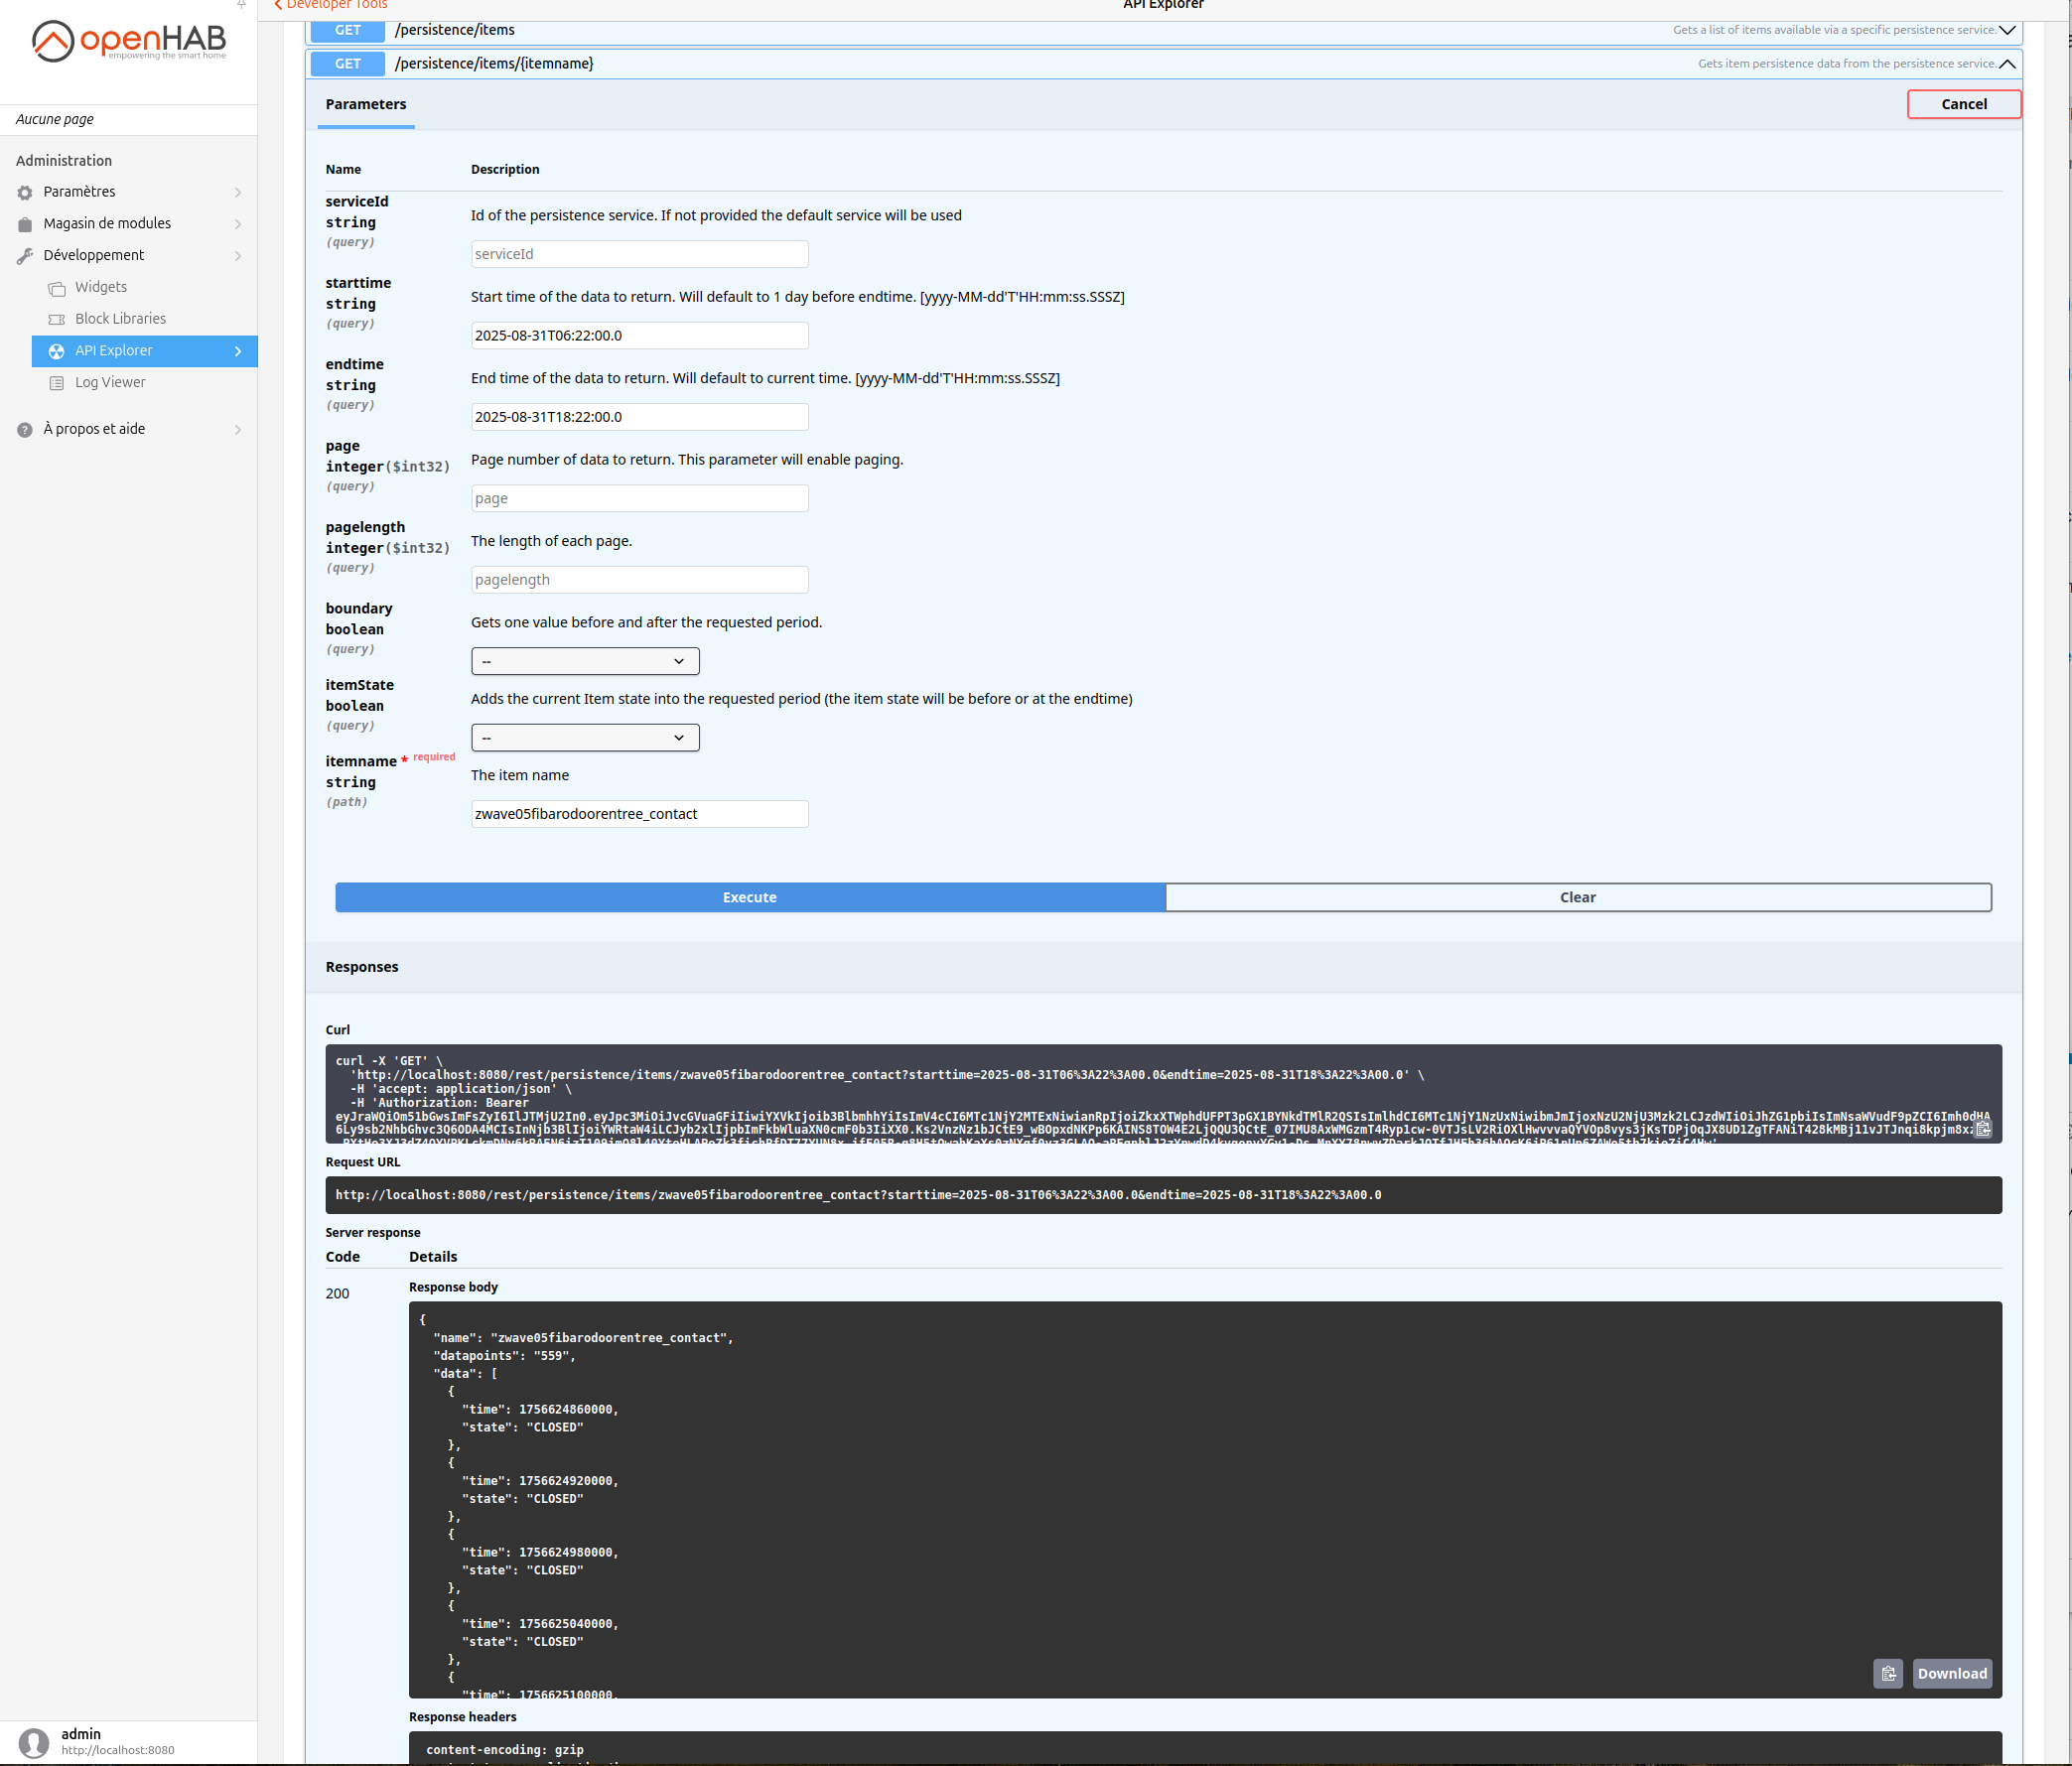The image size is (2072, 1766).
Task: Click the starttime input field
Action: click(639, 335)
